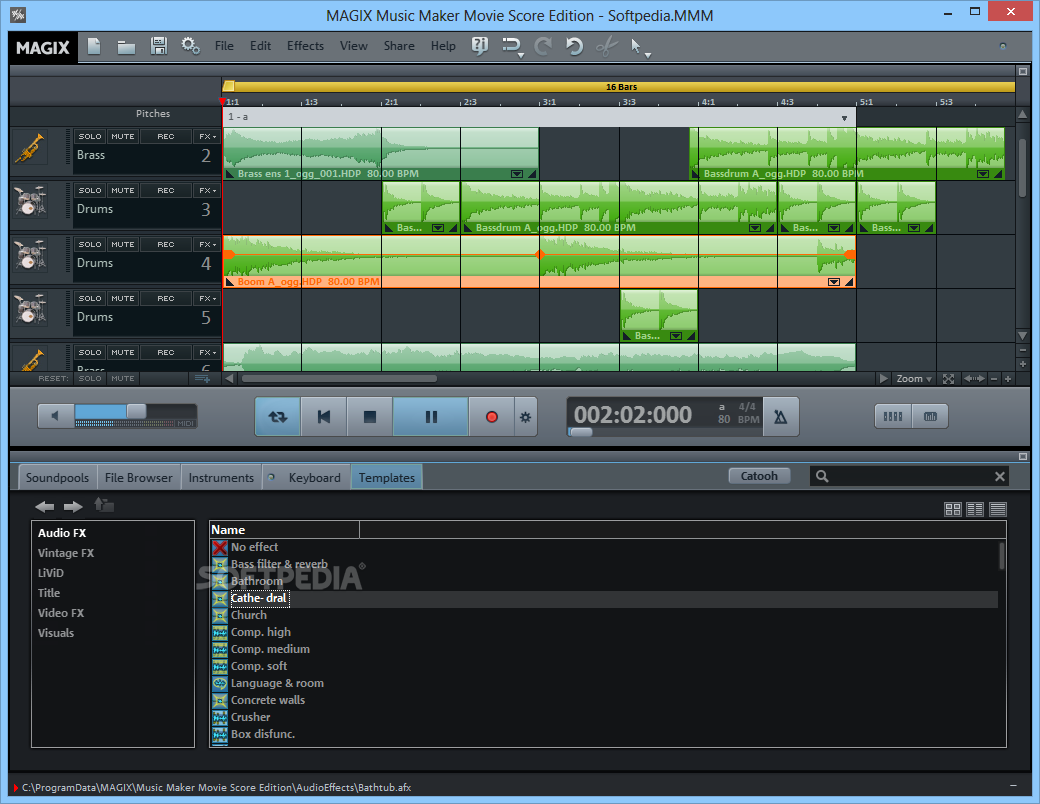1040x804 pixels.
Task: Open the Zoom dropdown menu
Action: (914, 379)
